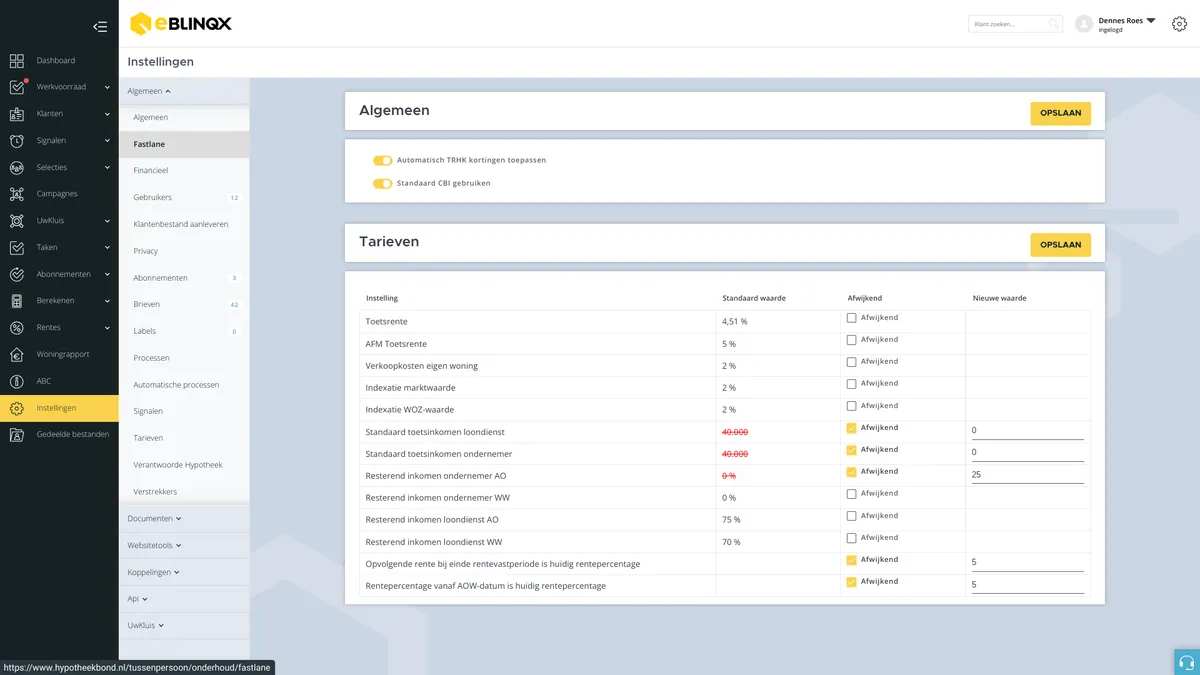Click the ABC info icon
This screenshot has width=1200, height=675.
pos(17,381)
